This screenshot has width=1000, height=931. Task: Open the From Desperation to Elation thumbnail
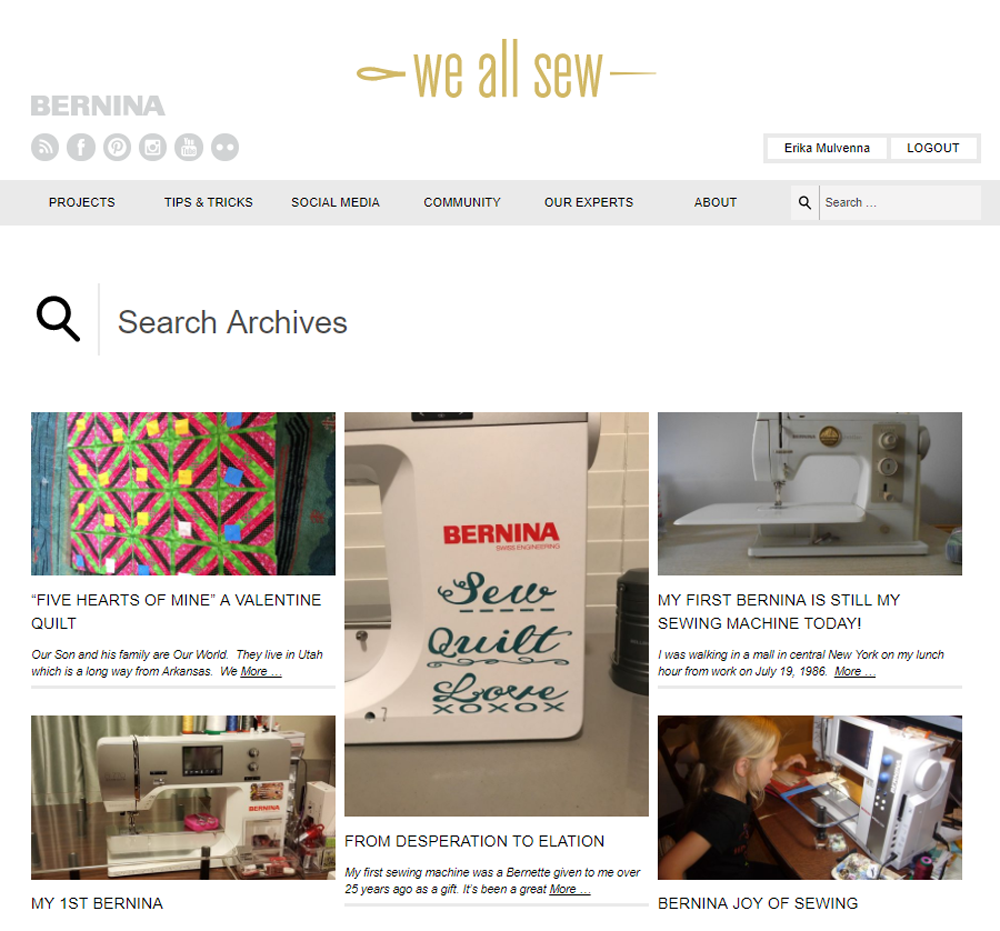[496, 614]
